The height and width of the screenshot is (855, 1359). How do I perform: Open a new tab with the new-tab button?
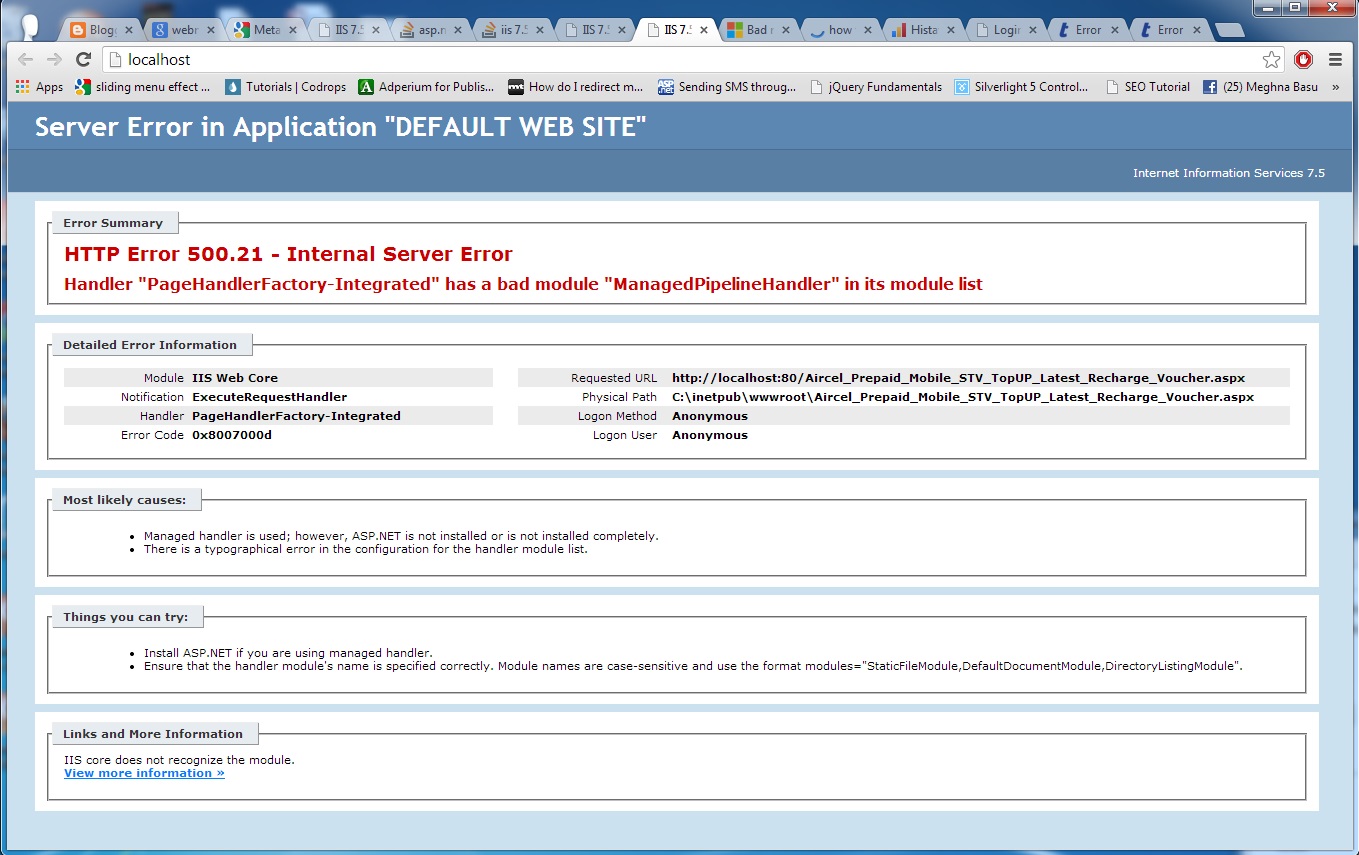[1228, 30]
